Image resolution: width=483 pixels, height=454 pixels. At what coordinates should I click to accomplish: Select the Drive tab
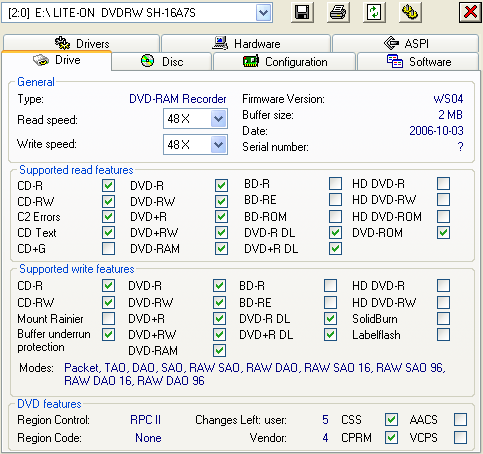[57, 60]
